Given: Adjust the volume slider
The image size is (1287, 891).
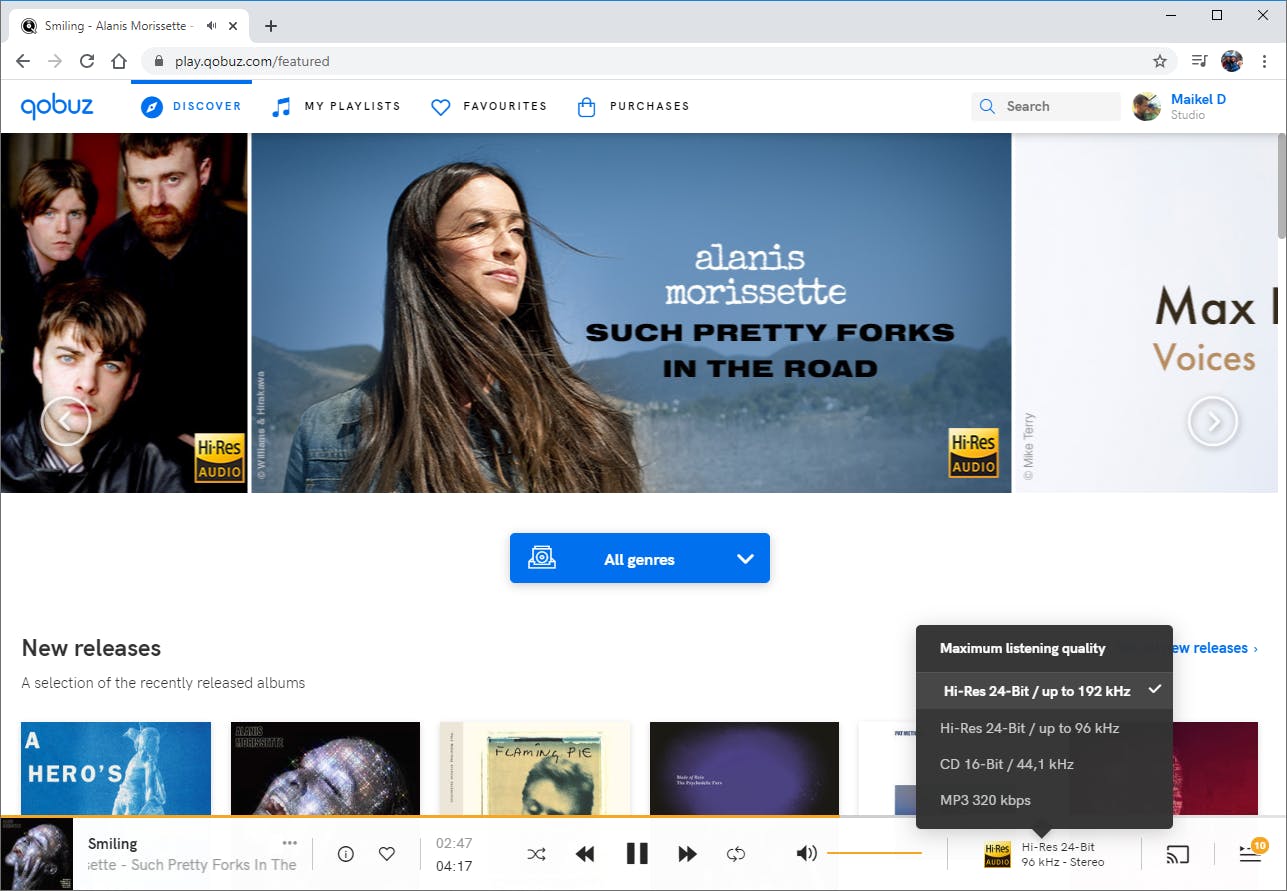Looking at the screenshot, I should click(x=874, y=853).
